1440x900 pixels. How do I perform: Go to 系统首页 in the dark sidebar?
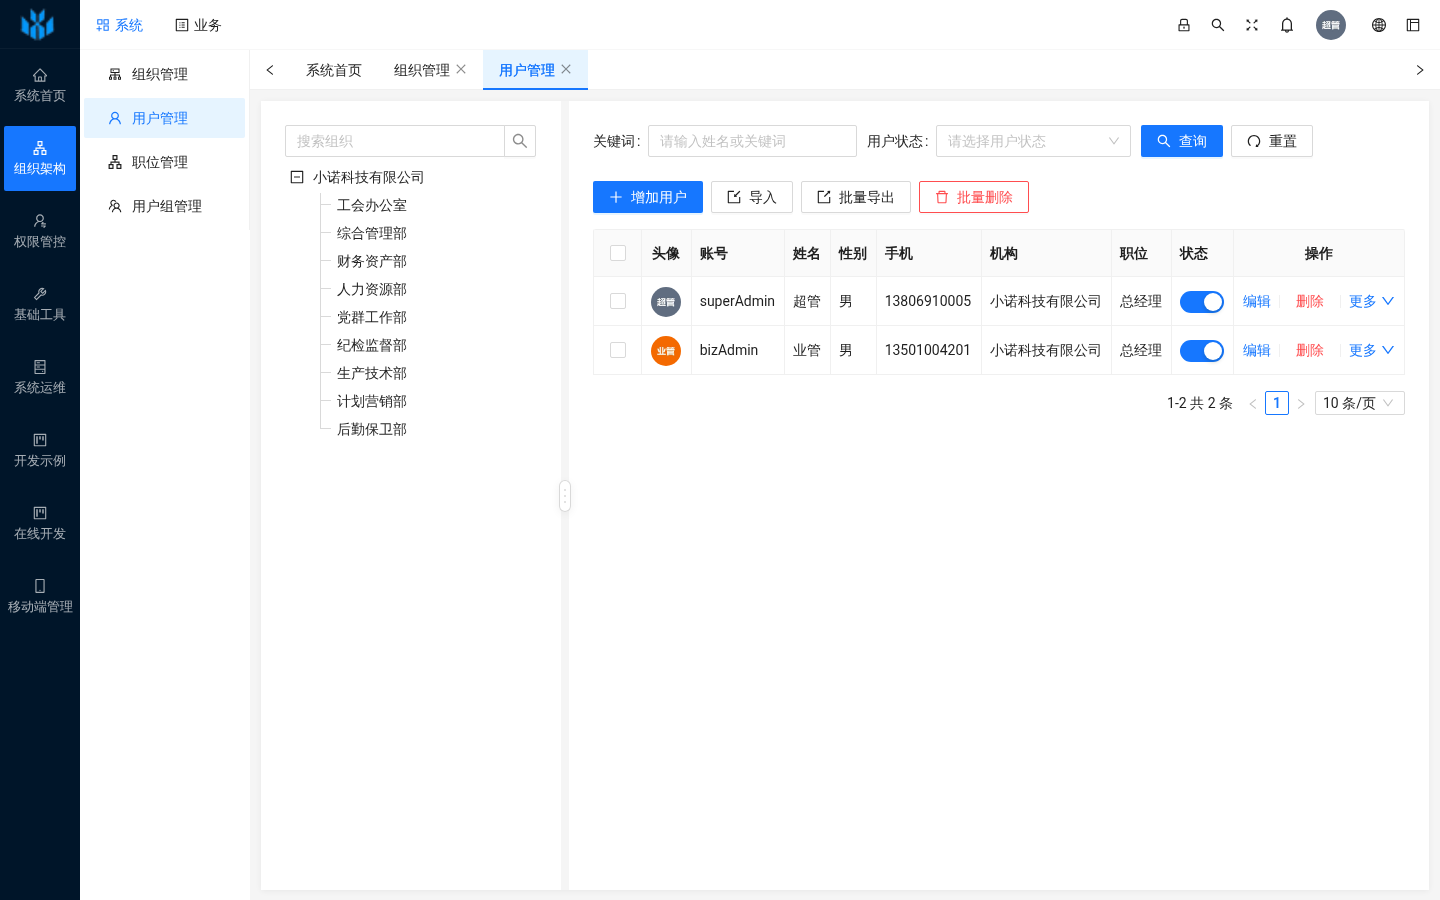coord(40,86)
